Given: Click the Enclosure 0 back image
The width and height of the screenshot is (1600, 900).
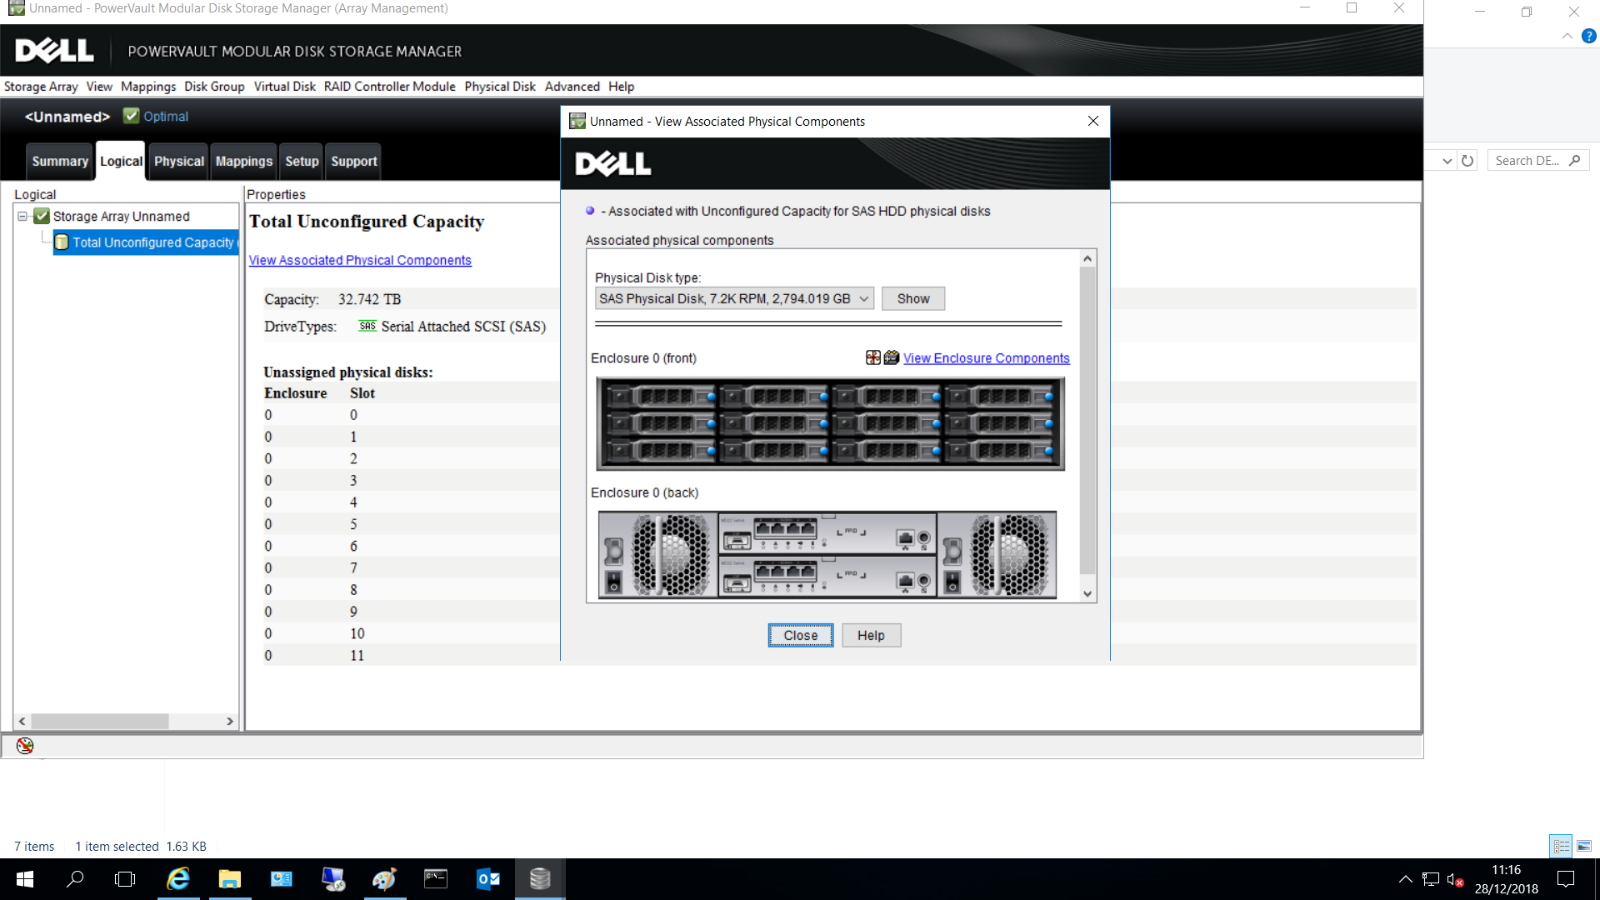Looking at the screenshot, I should tap(827, 555).
